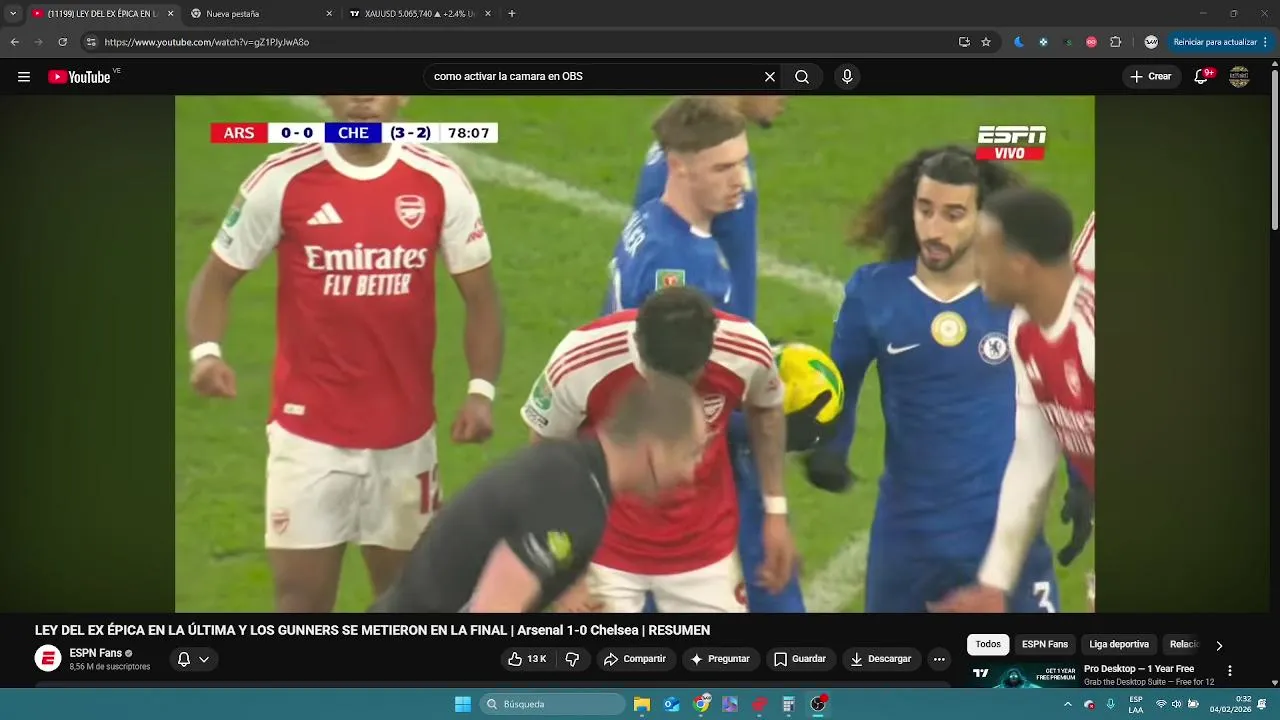Go back to the previous page
This screenshot has width=1280, height=720.
pyautogui.click(x=15, y=42)
